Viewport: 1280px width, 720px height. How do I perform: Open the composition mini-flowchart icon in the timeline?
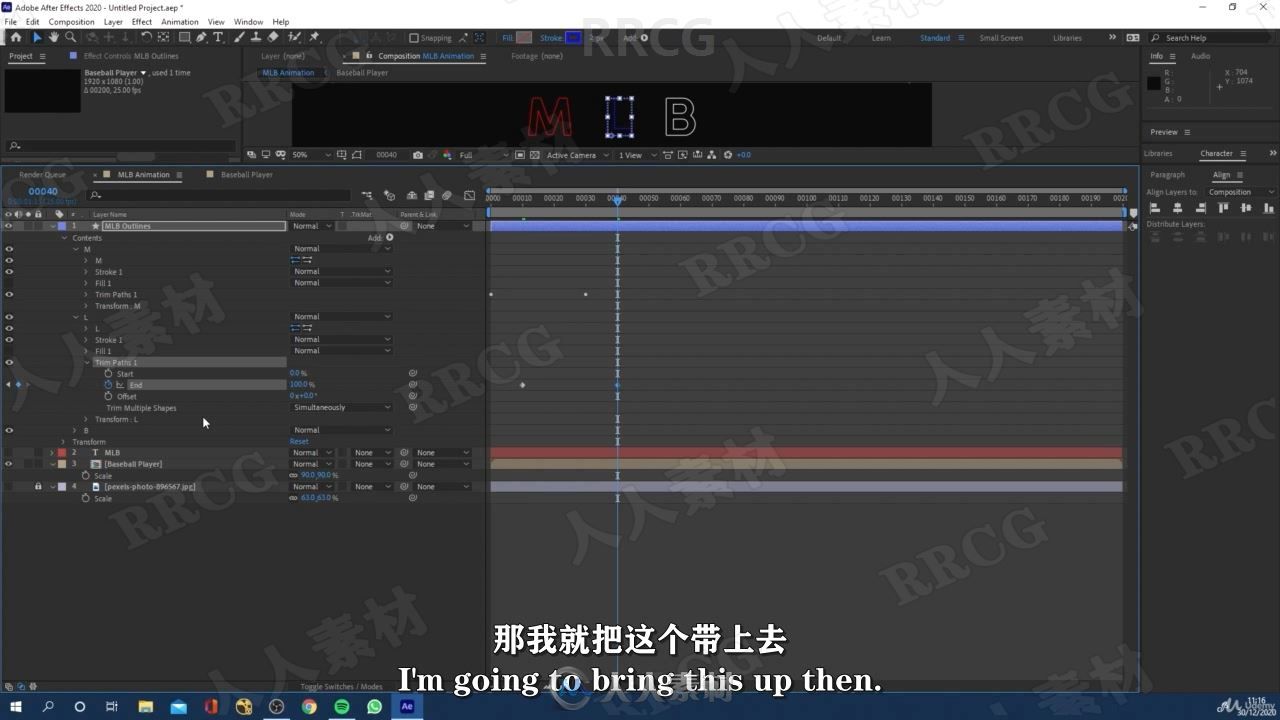tap(367, 195)
